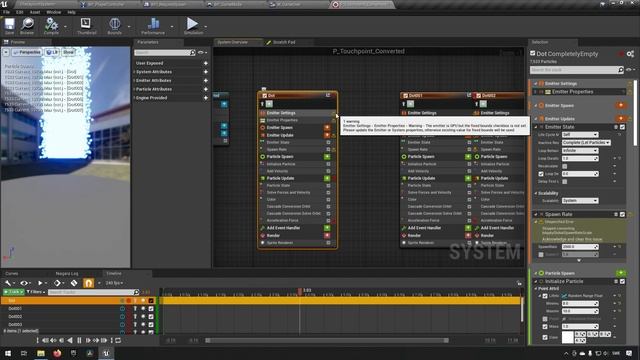Switch to the Curves tab

(x=11, y=273)
